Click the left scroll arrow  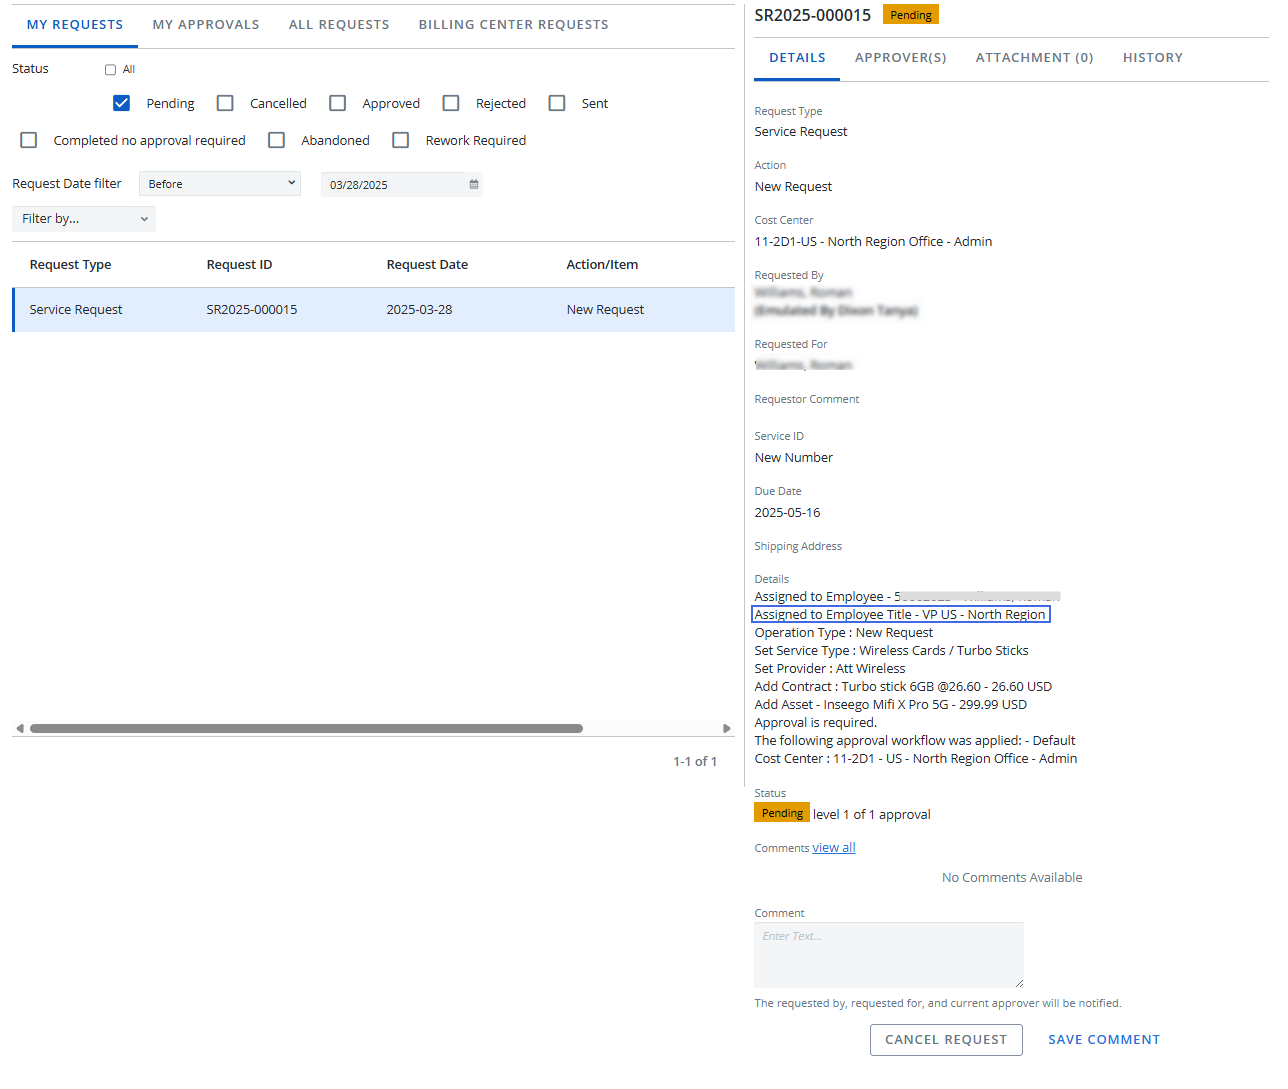coord(20,729)
